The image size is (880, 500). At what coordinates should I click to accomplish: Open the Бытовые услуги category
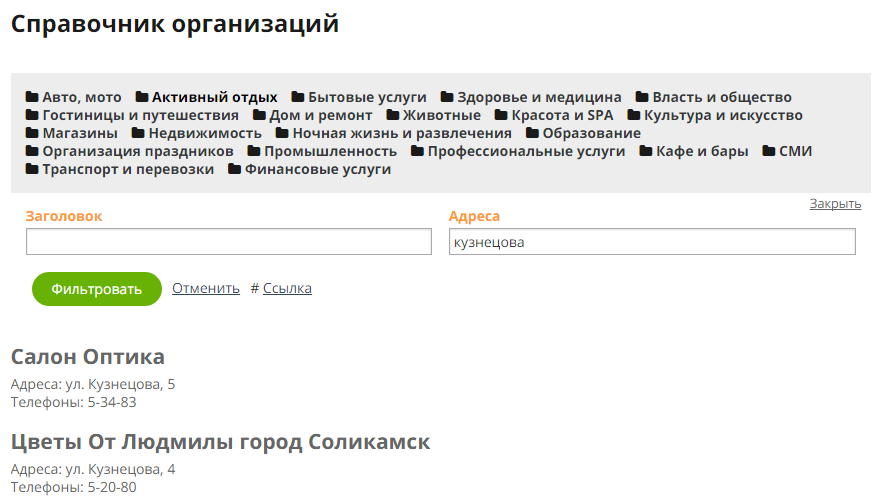pos(367,98)
